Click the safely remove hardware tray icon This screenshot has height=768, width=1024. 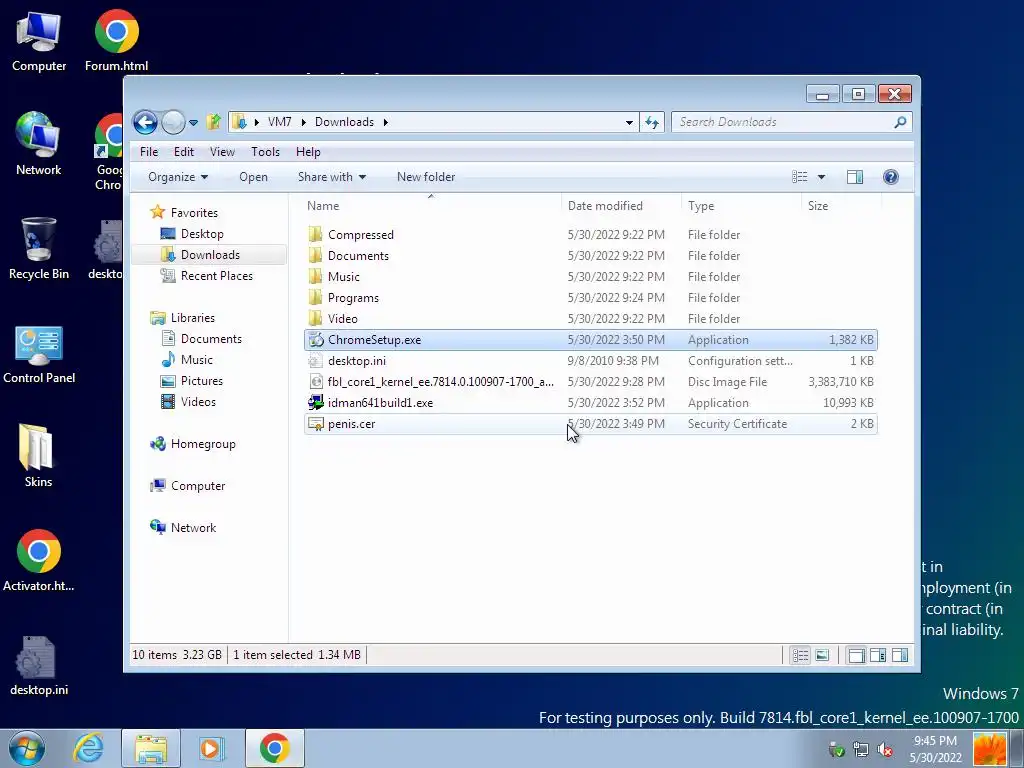tap(837, 750)
